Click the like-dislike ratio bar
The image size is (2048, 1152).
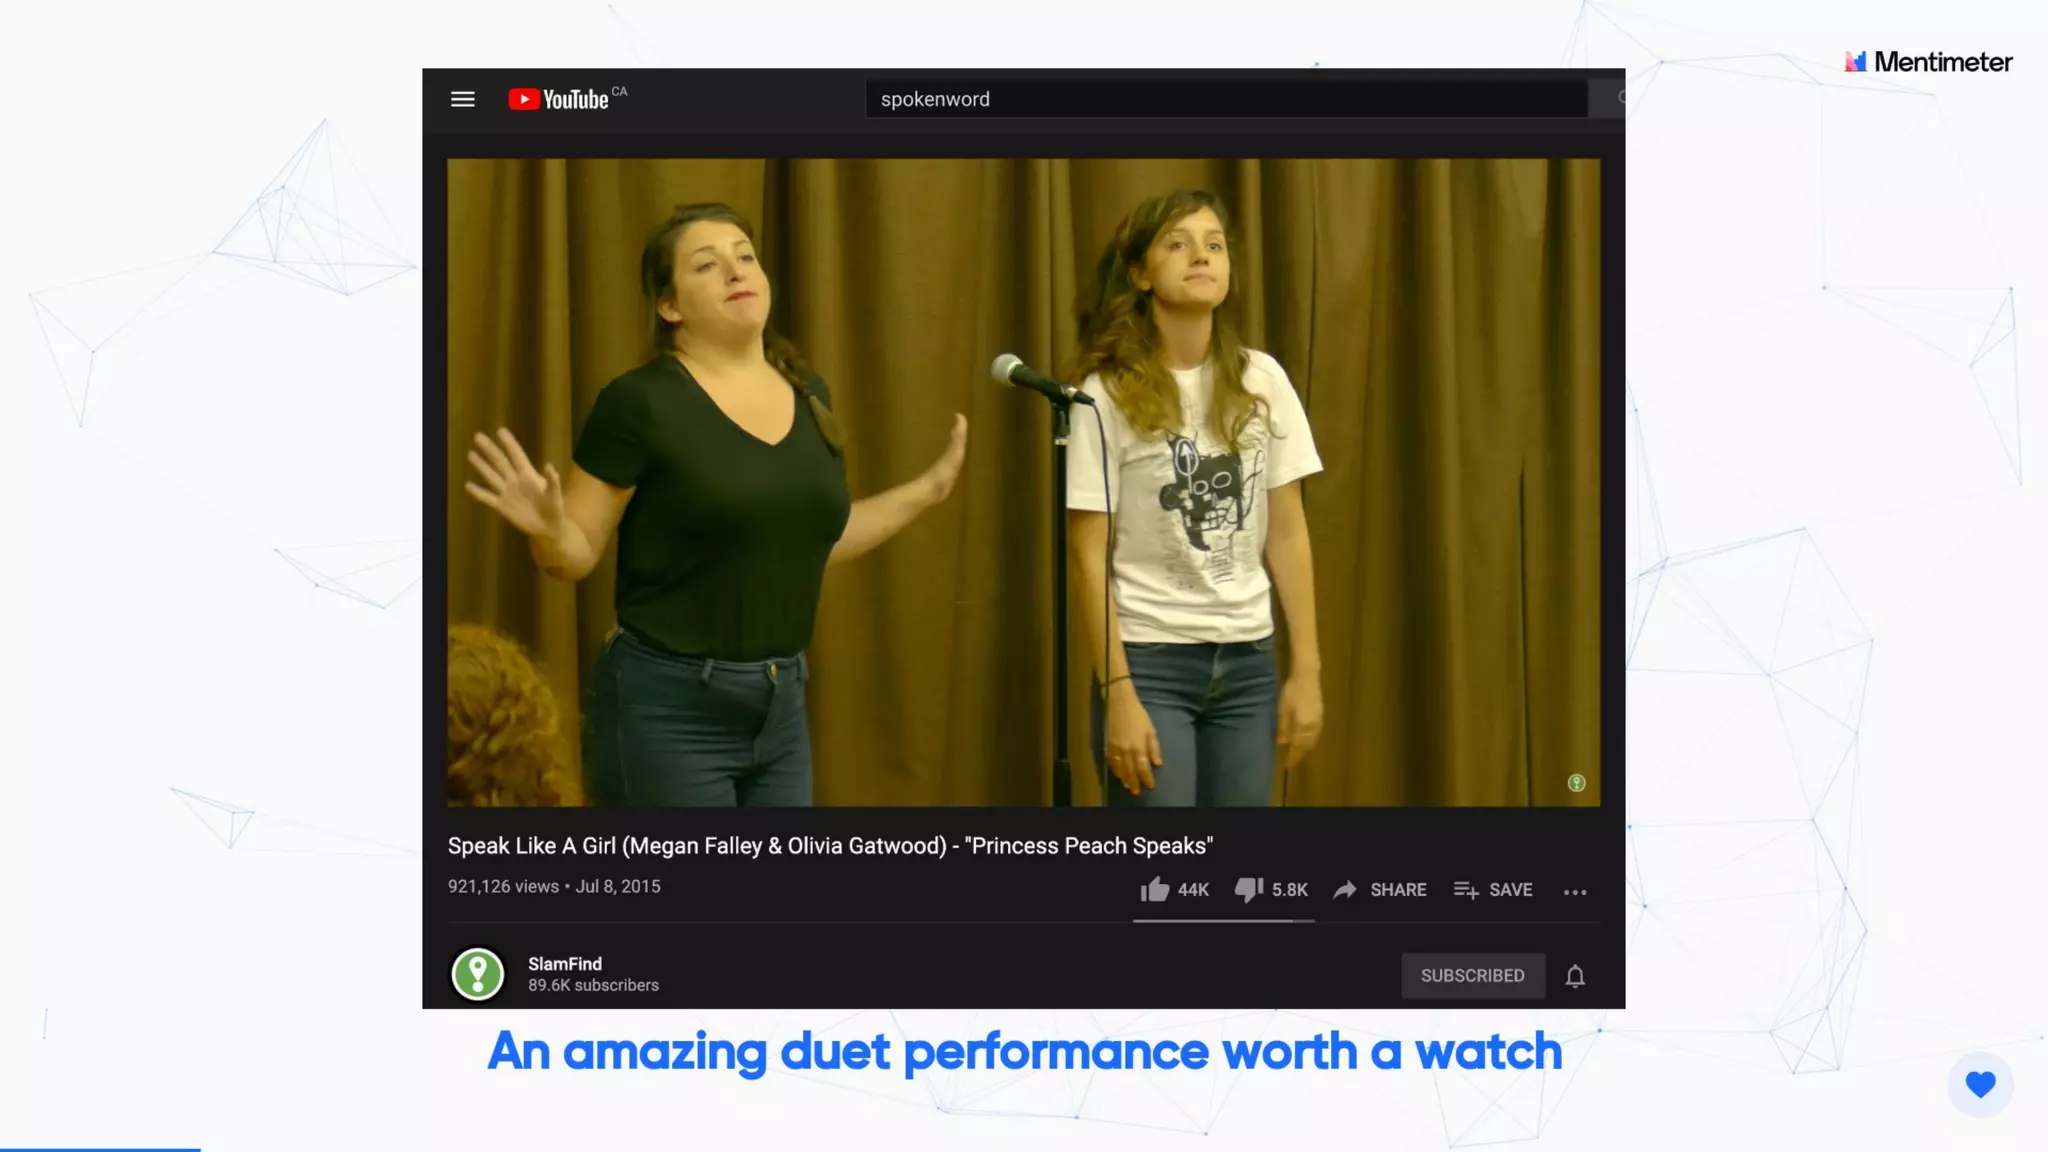coord(1222,921)
